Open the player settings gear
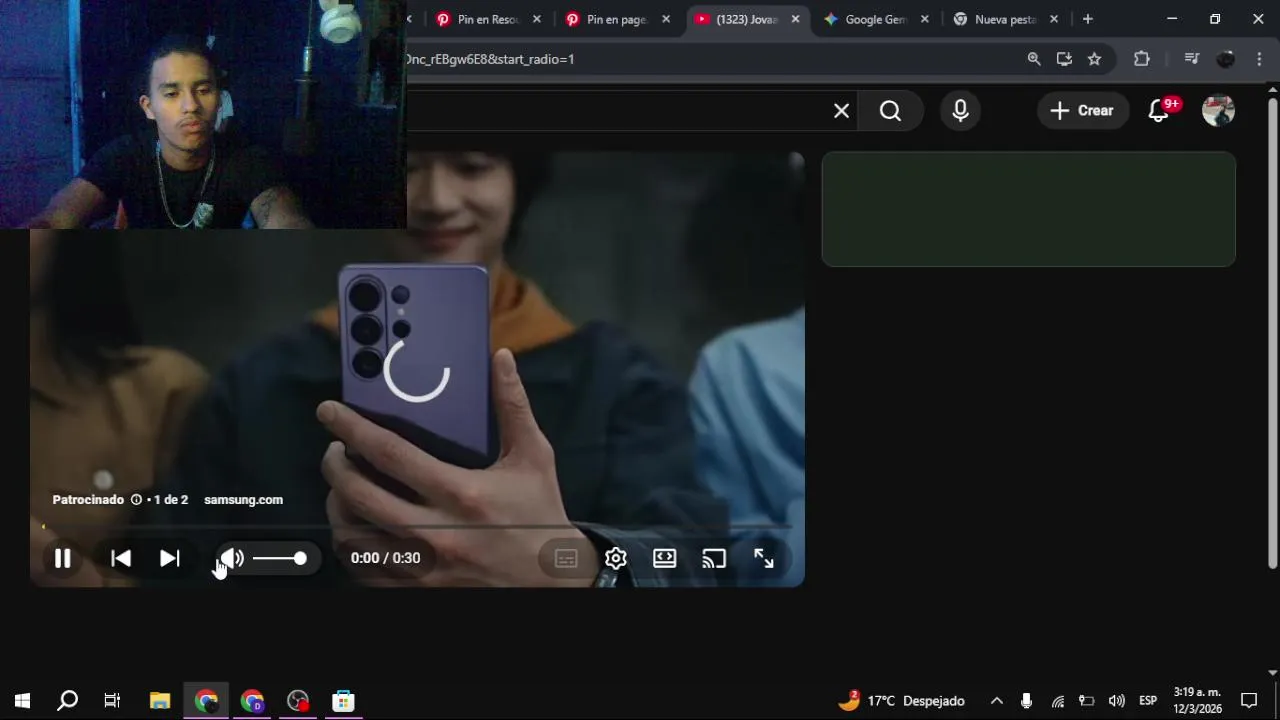The width and height of the screenshot is (1280, 720). [x=616, y=558]
